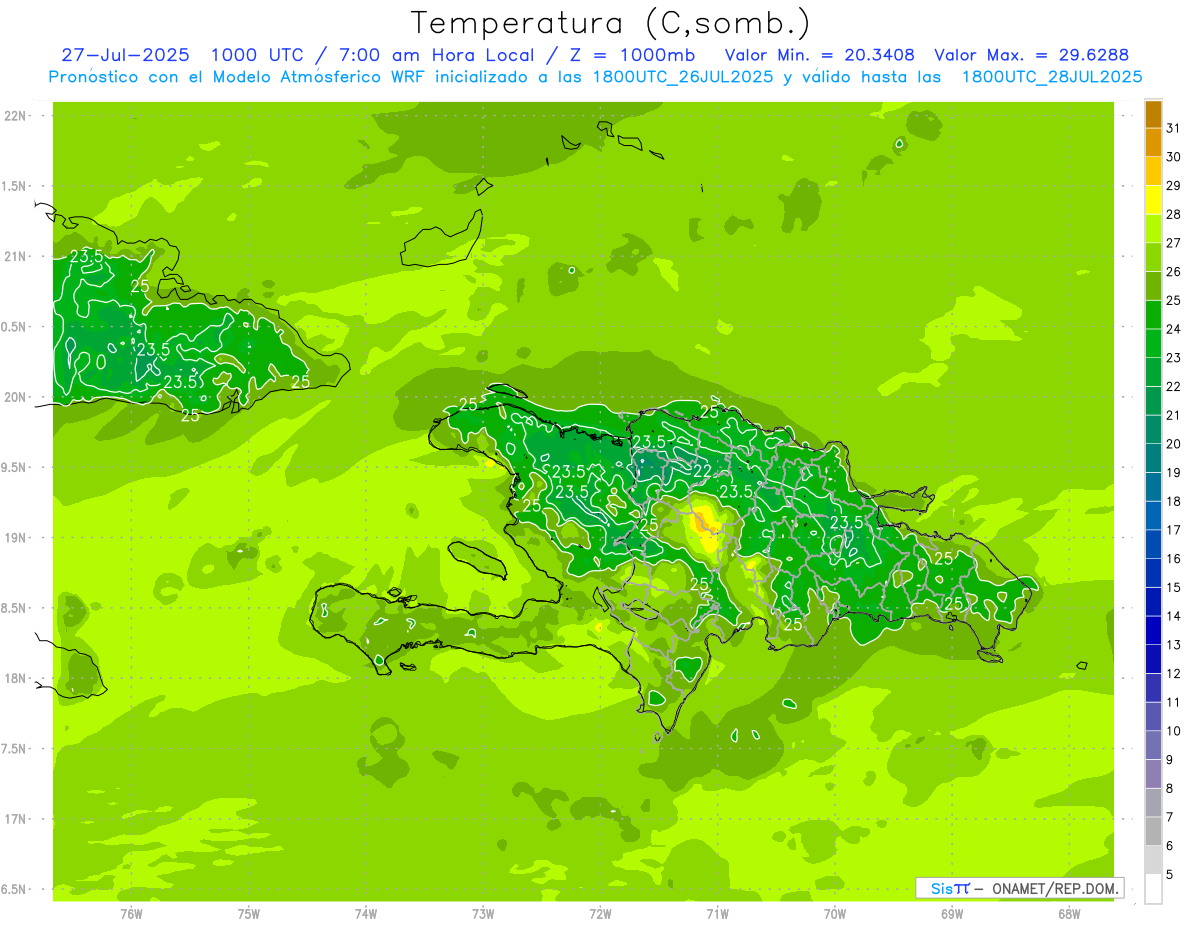Select the date text 27-Jul-2025

[125, 55]
